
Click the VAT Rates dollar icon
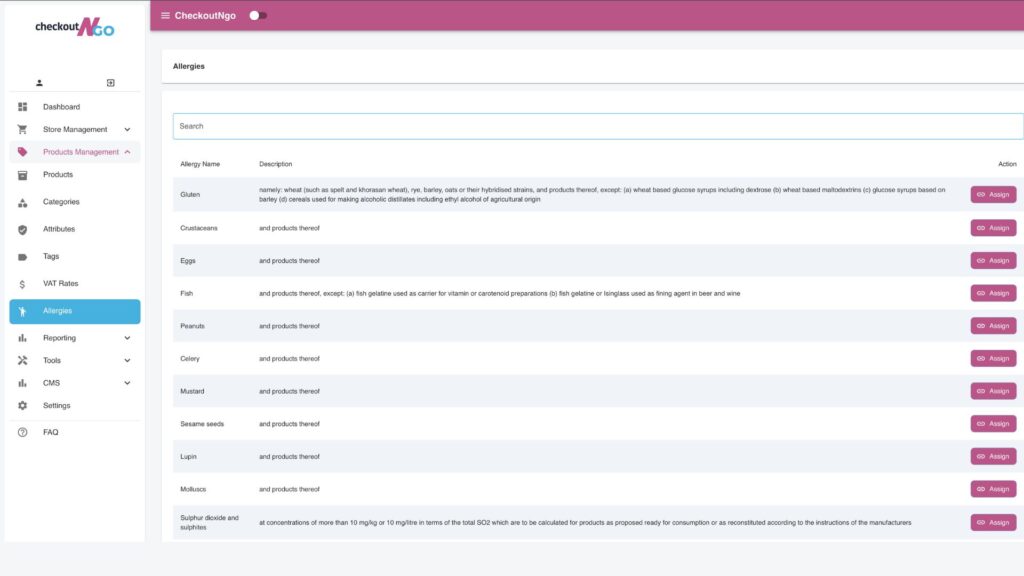(23, 284)
